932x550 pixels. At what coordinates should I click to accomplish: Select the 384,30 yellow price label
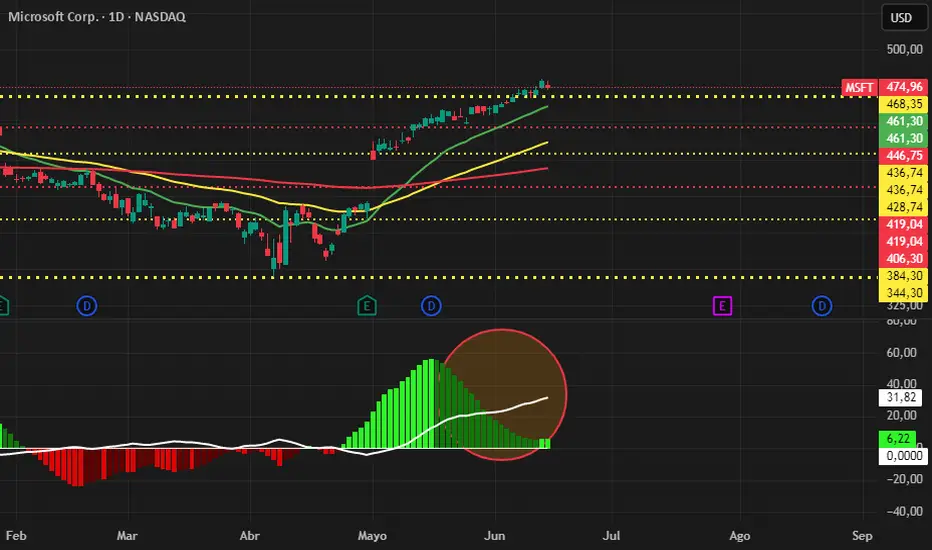(x=904, y=276)
